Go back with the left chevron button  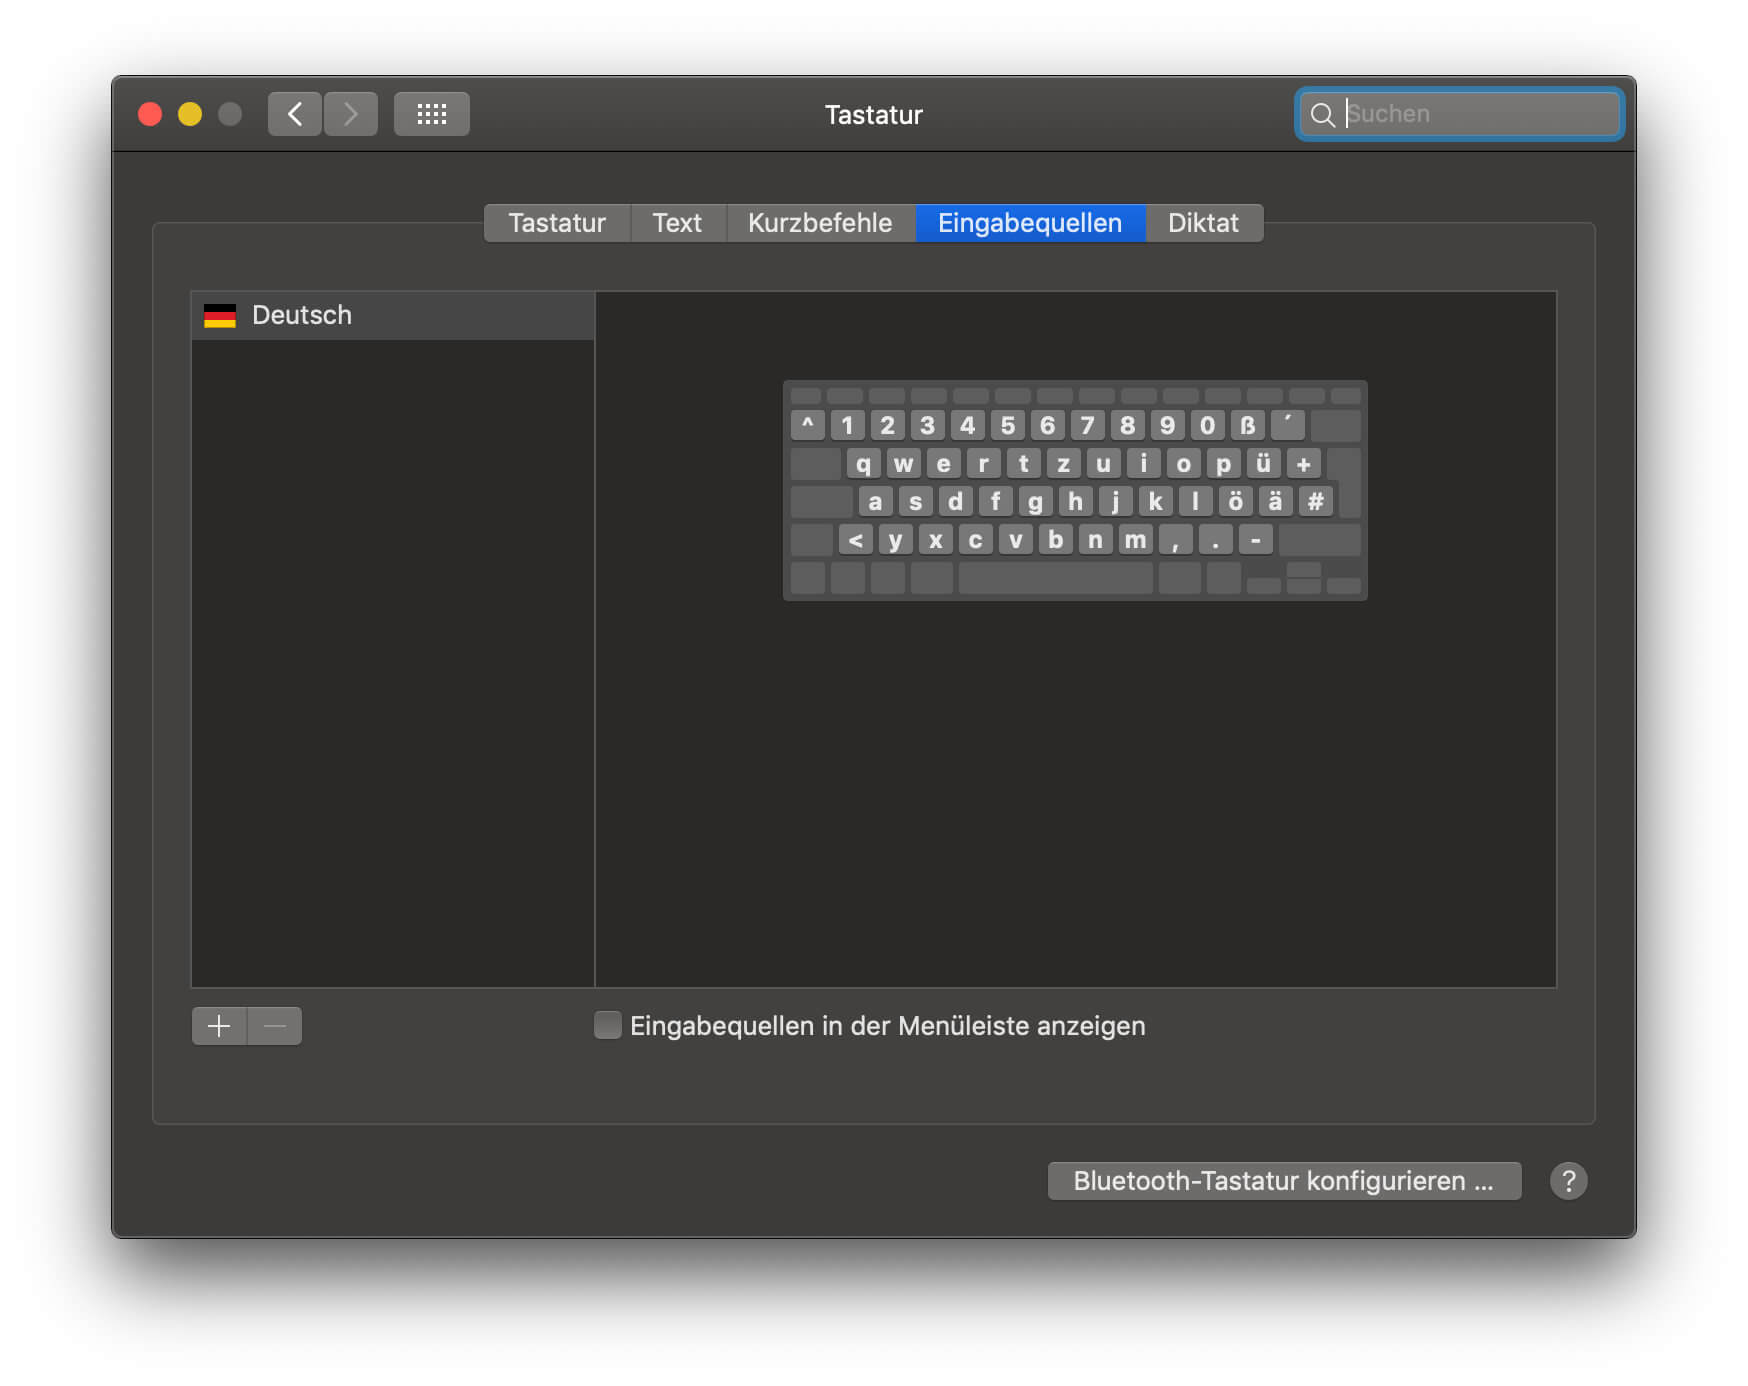pos(295,114)
